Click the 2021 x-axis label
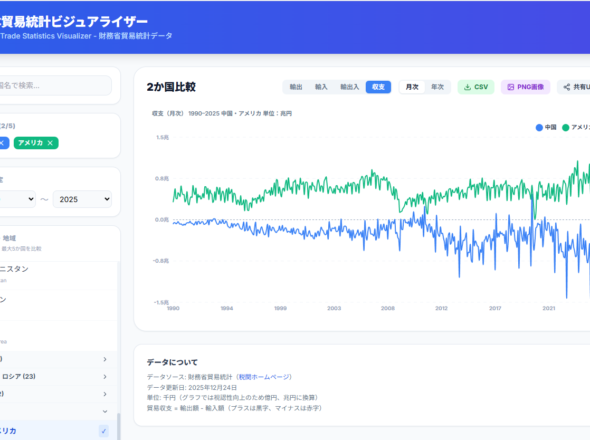Viewport: 590px width, 440px height. click(x=549, y=308)
